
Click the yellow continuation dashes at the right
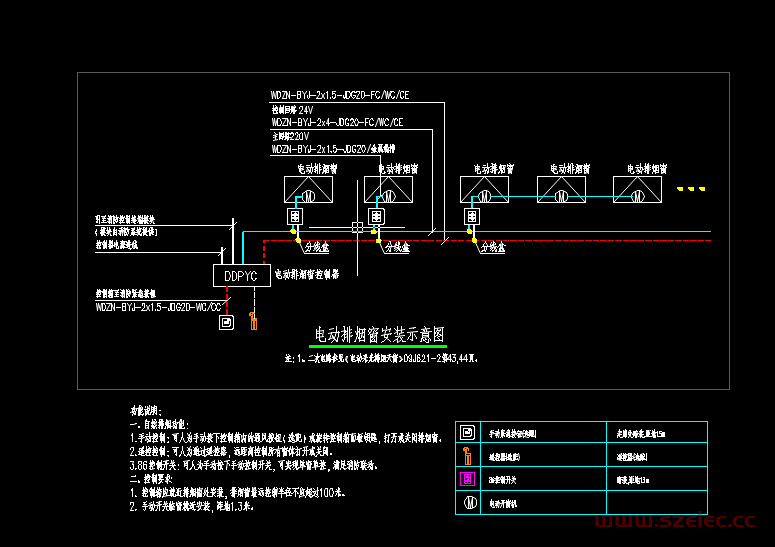click(691, 189)
